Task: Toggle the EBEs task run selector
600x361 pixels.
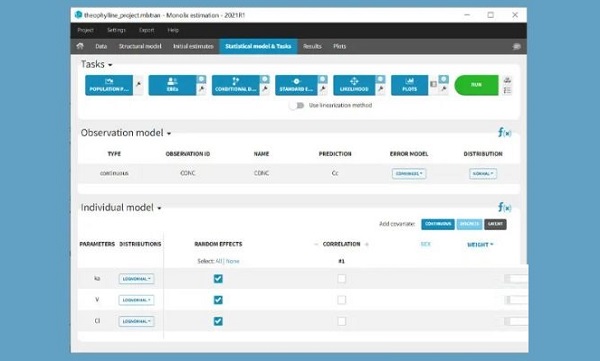Action: tap(201, 79)
